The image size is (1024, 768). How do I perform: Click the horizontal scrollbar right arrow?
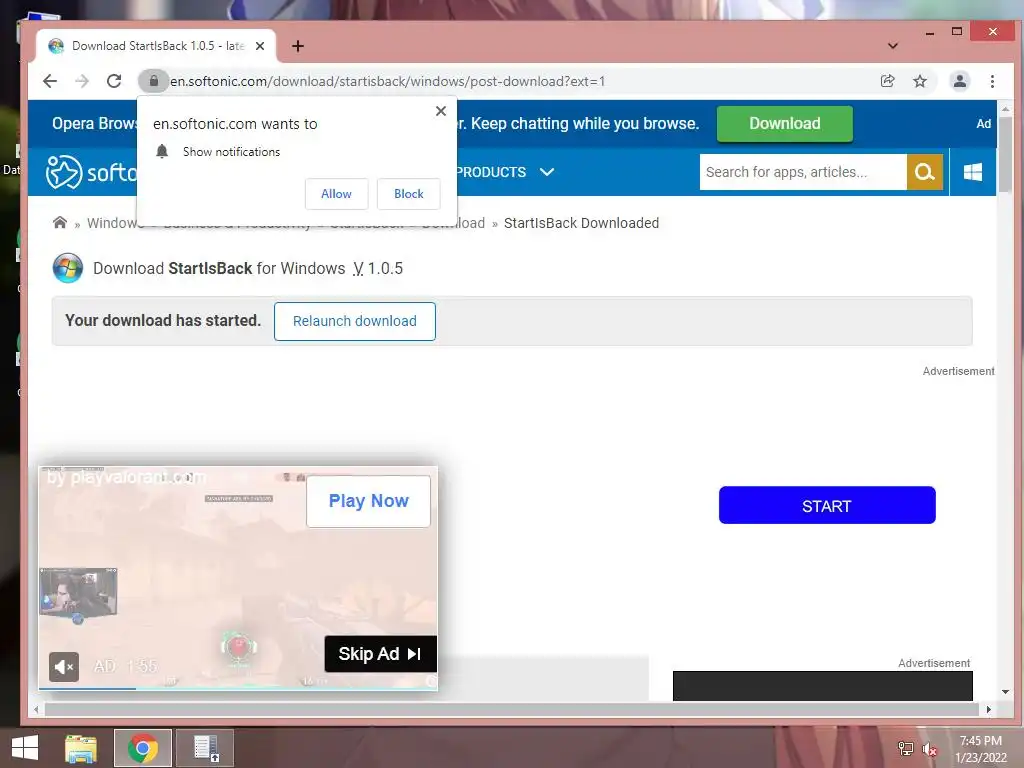pyautogui.click(x=989, y=709)
